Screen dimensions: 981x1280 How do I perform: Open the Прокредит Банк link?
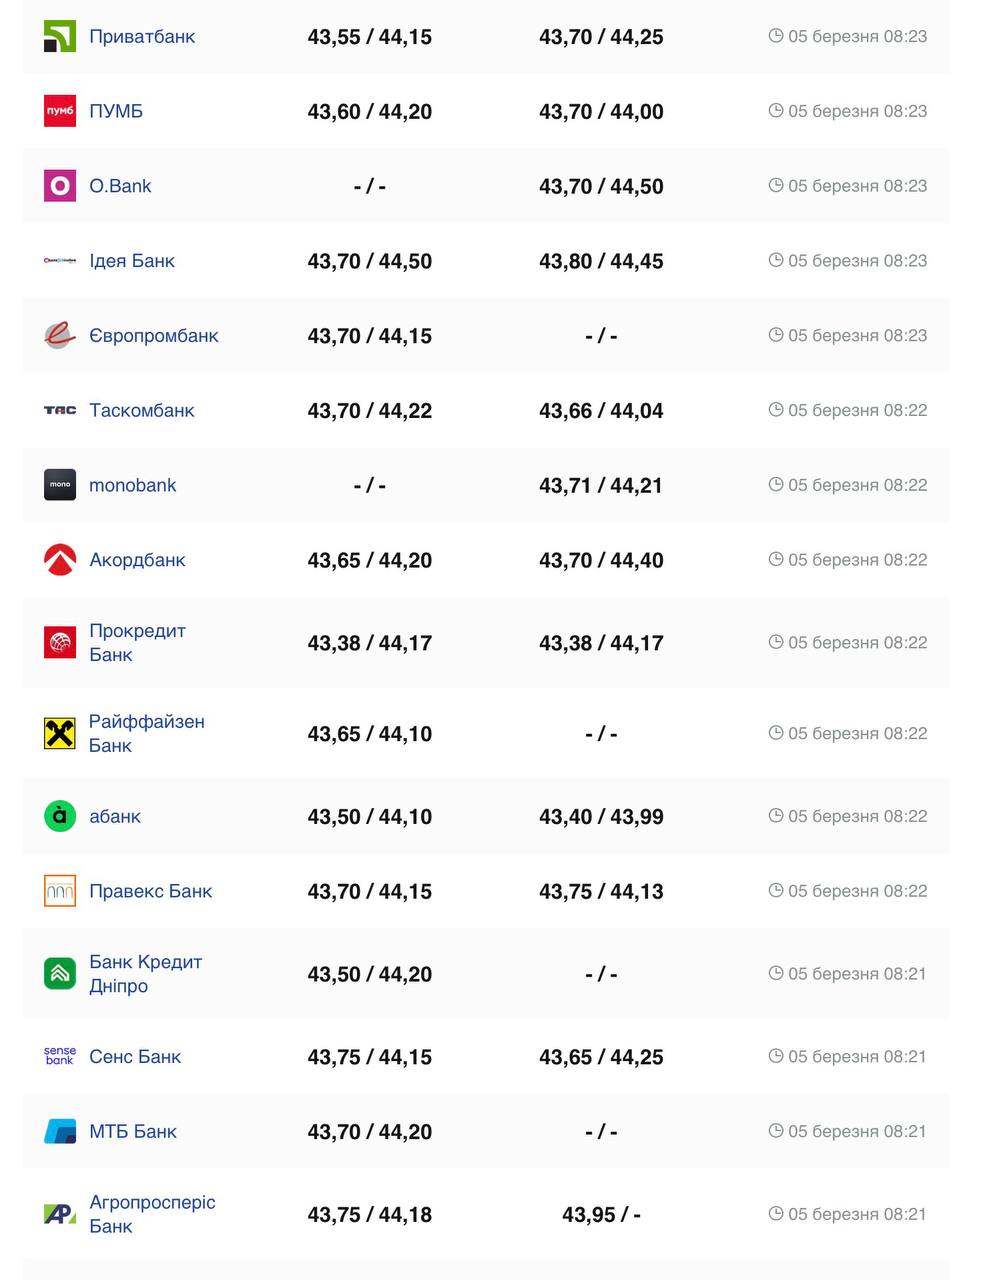coord(137,643)
